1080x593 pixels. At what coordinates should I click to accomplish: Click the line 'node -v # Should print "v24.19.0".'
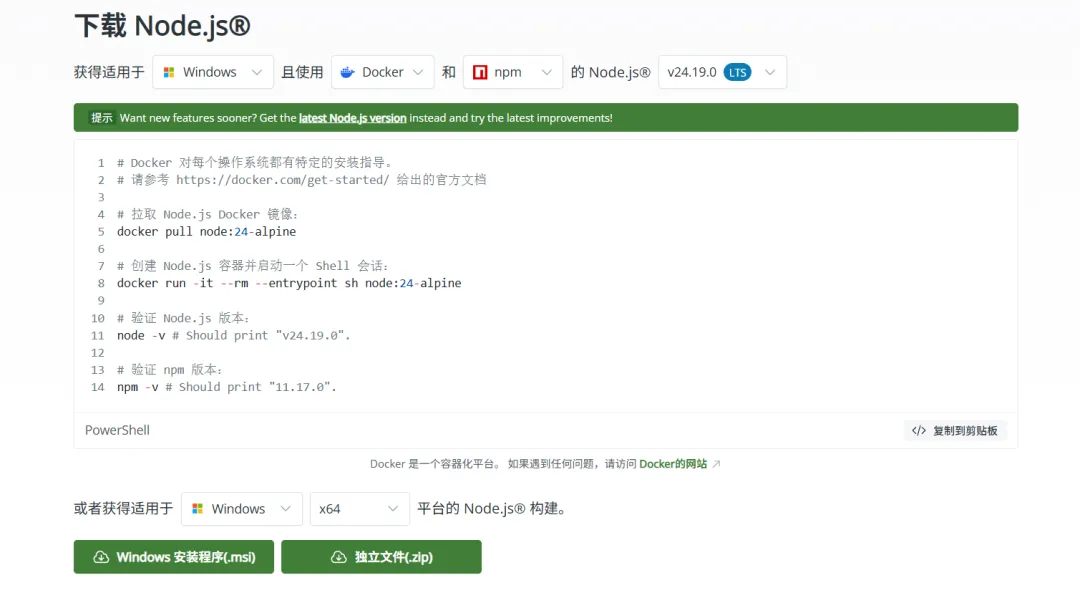(x=233, y=335)
